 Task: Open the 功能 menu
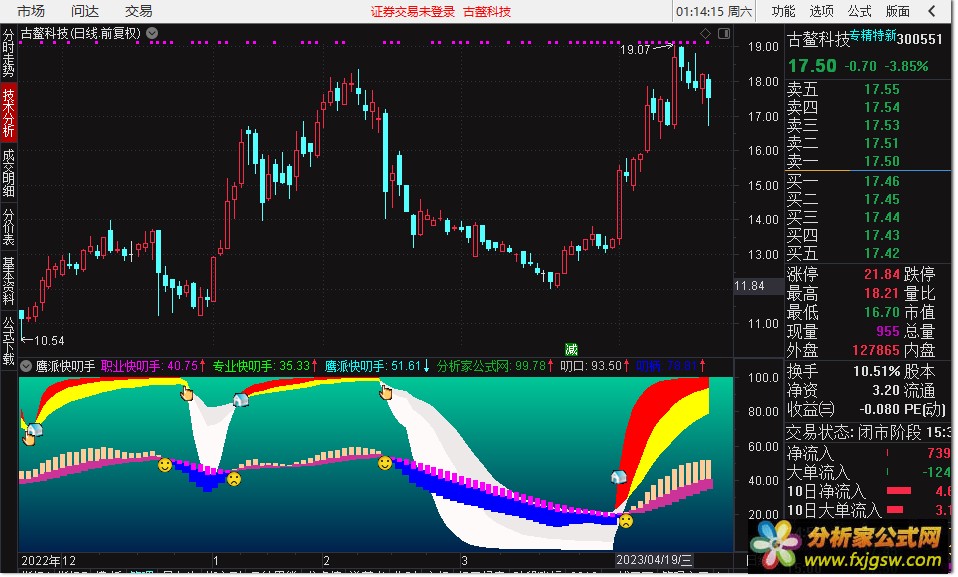click(x=783, y=11)
